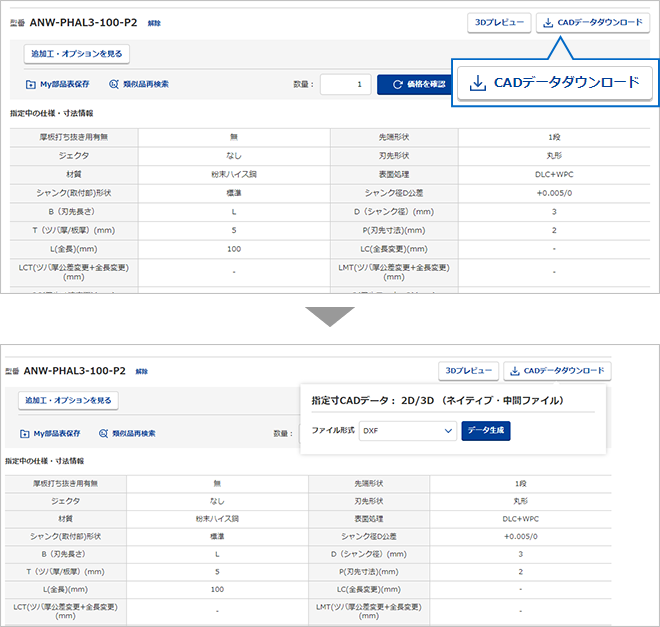Click the download arrow icon in the upper panel's small CAD button
The width and height of the screenshot is (660, 627).
[x=547, y=22]
